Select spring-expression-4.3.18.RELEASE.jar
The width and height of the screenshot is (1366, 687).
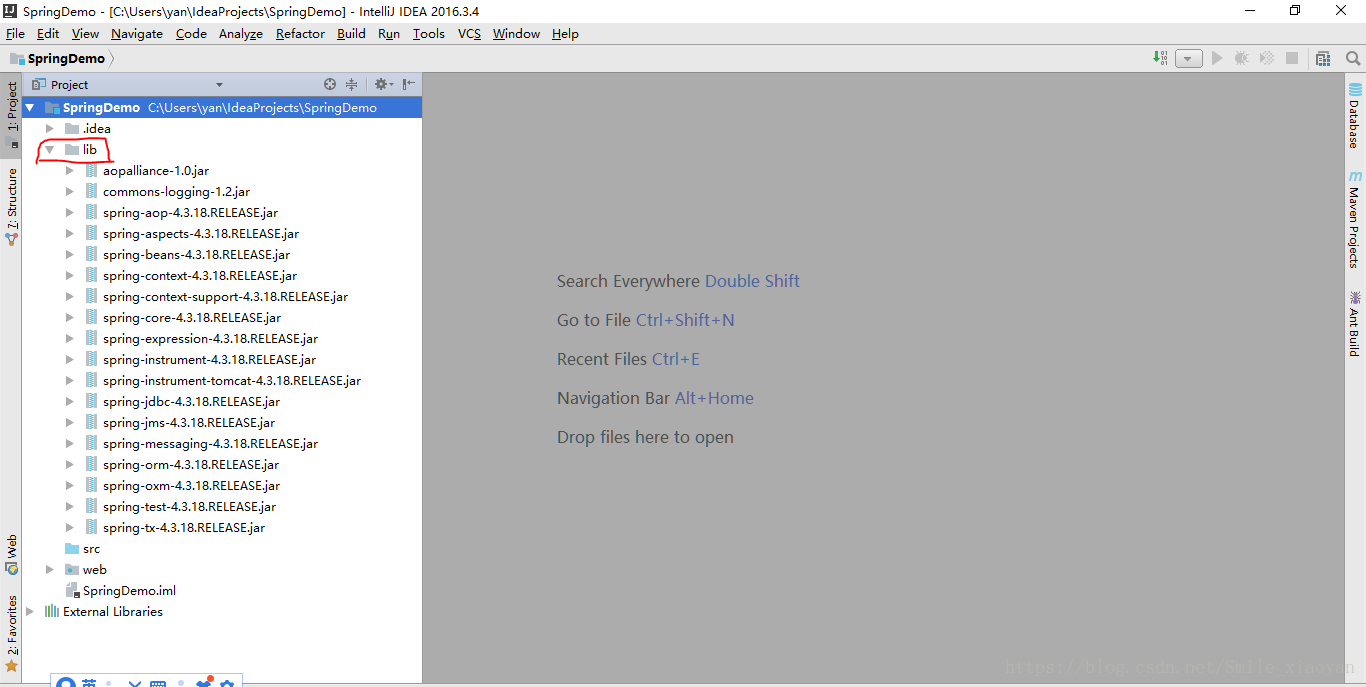coord(210,338)
